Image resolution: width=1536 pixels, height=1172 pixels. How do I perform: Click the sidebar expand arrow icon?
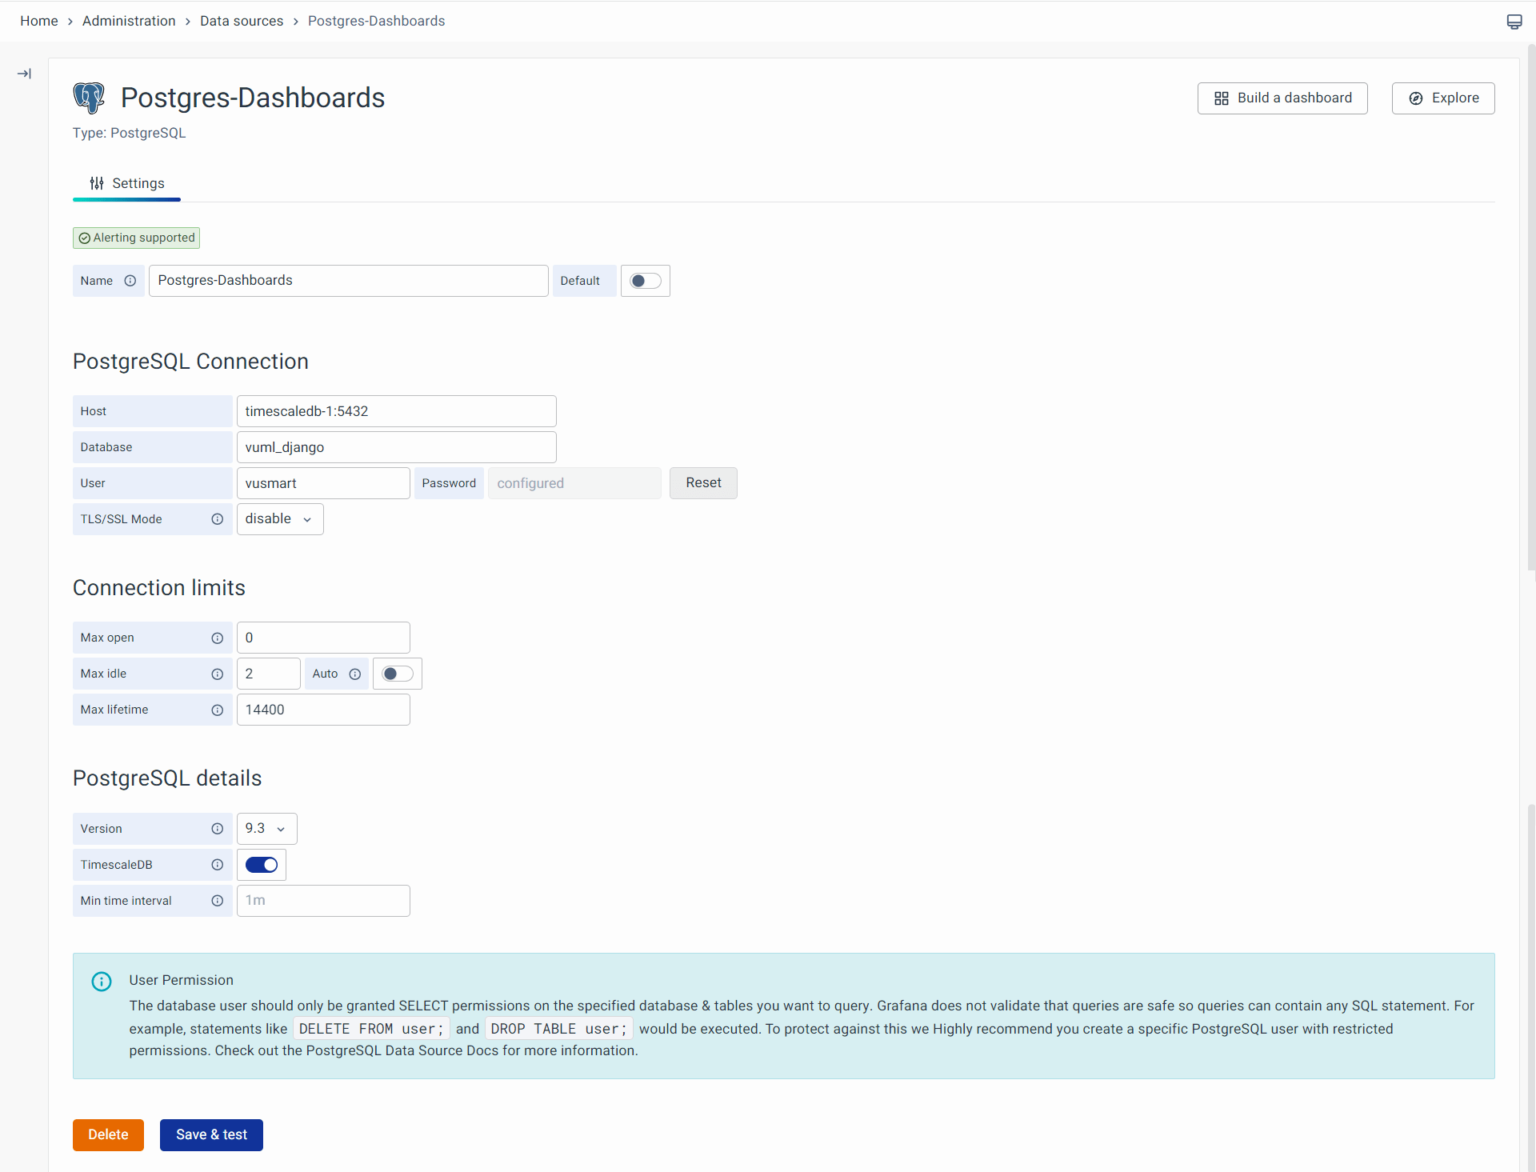click(24, 74)
